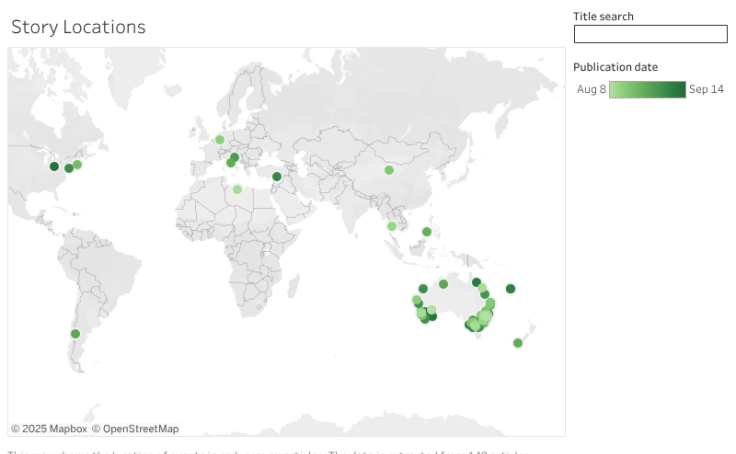Viewport: 736px width, 454px height.
Task: Select the story dot in New Zealand
Action: (518, 343)
